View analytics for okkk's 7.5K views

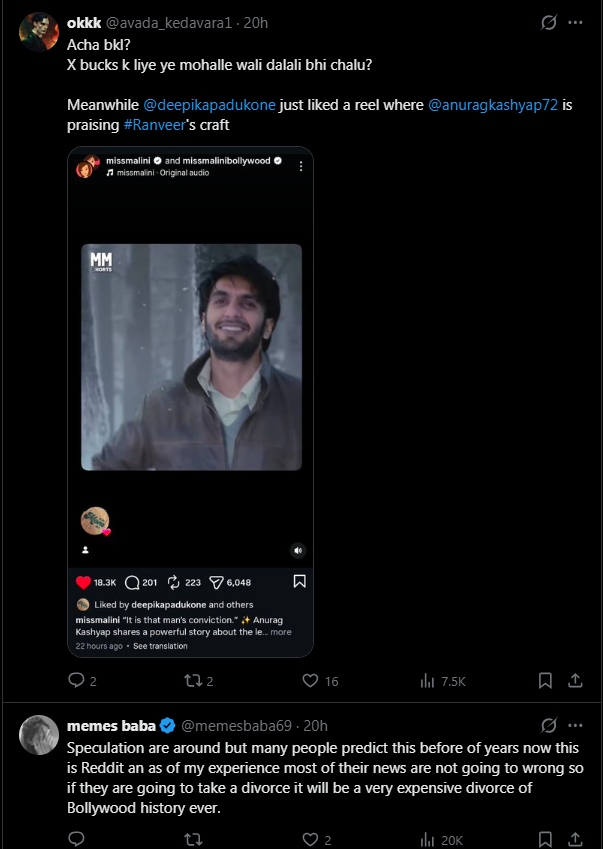point(443,681)
